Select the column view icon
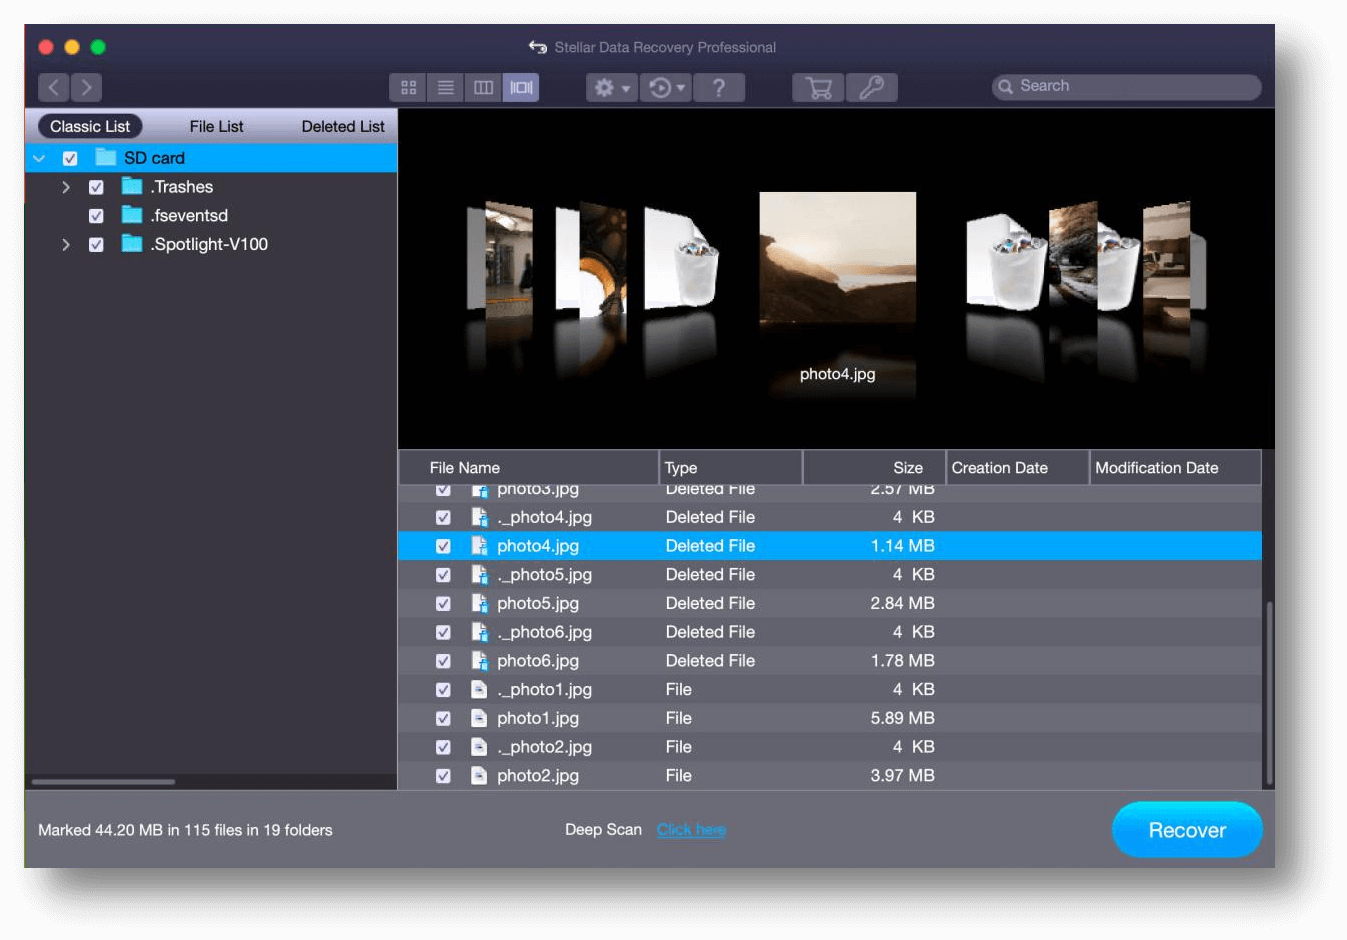Image resolution: width=1347 pixels, height=940 pixels. pyautogui.click(x=483, y=87)
